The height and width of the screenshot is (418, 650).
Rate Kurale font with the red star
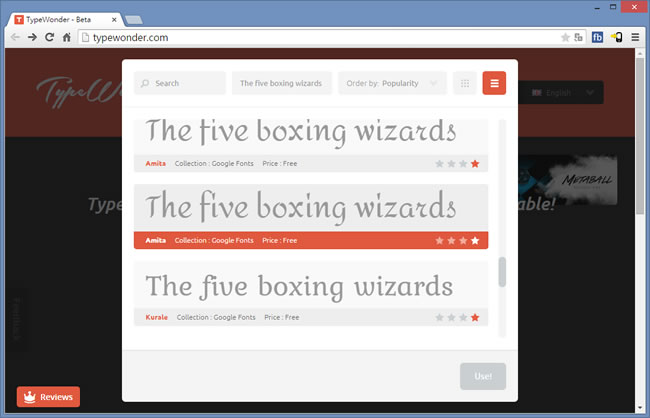tap(475, 318)
